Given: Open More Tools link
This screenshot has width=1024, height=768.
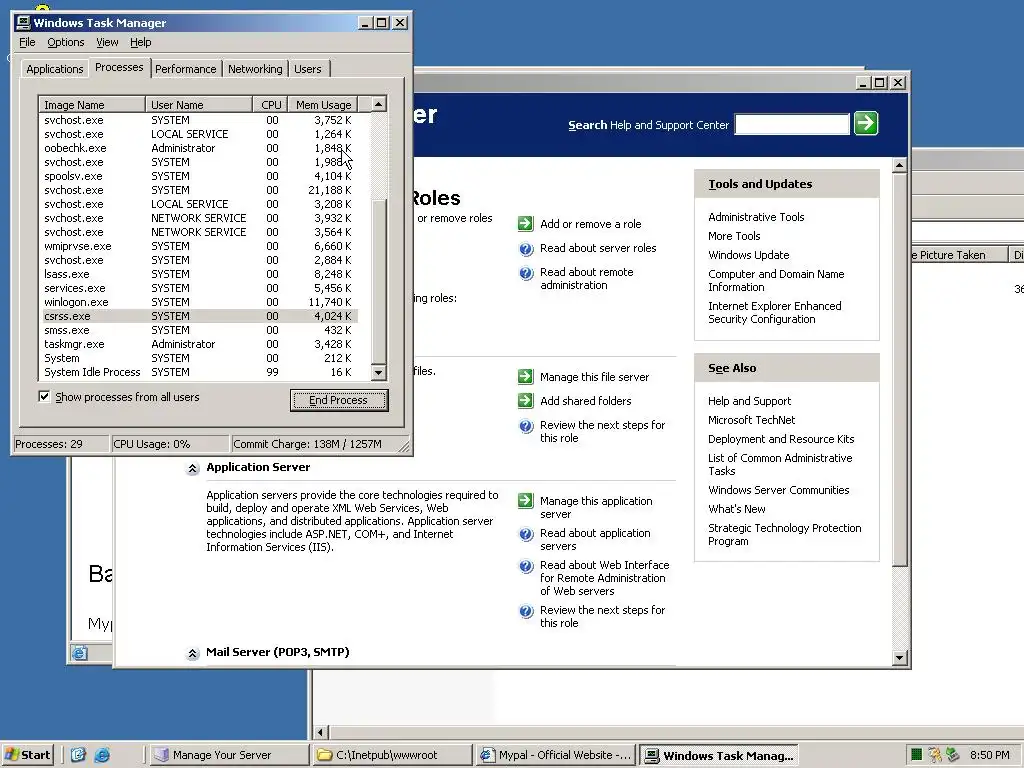Looking at the screenshot, I should [x=734, y=236].
